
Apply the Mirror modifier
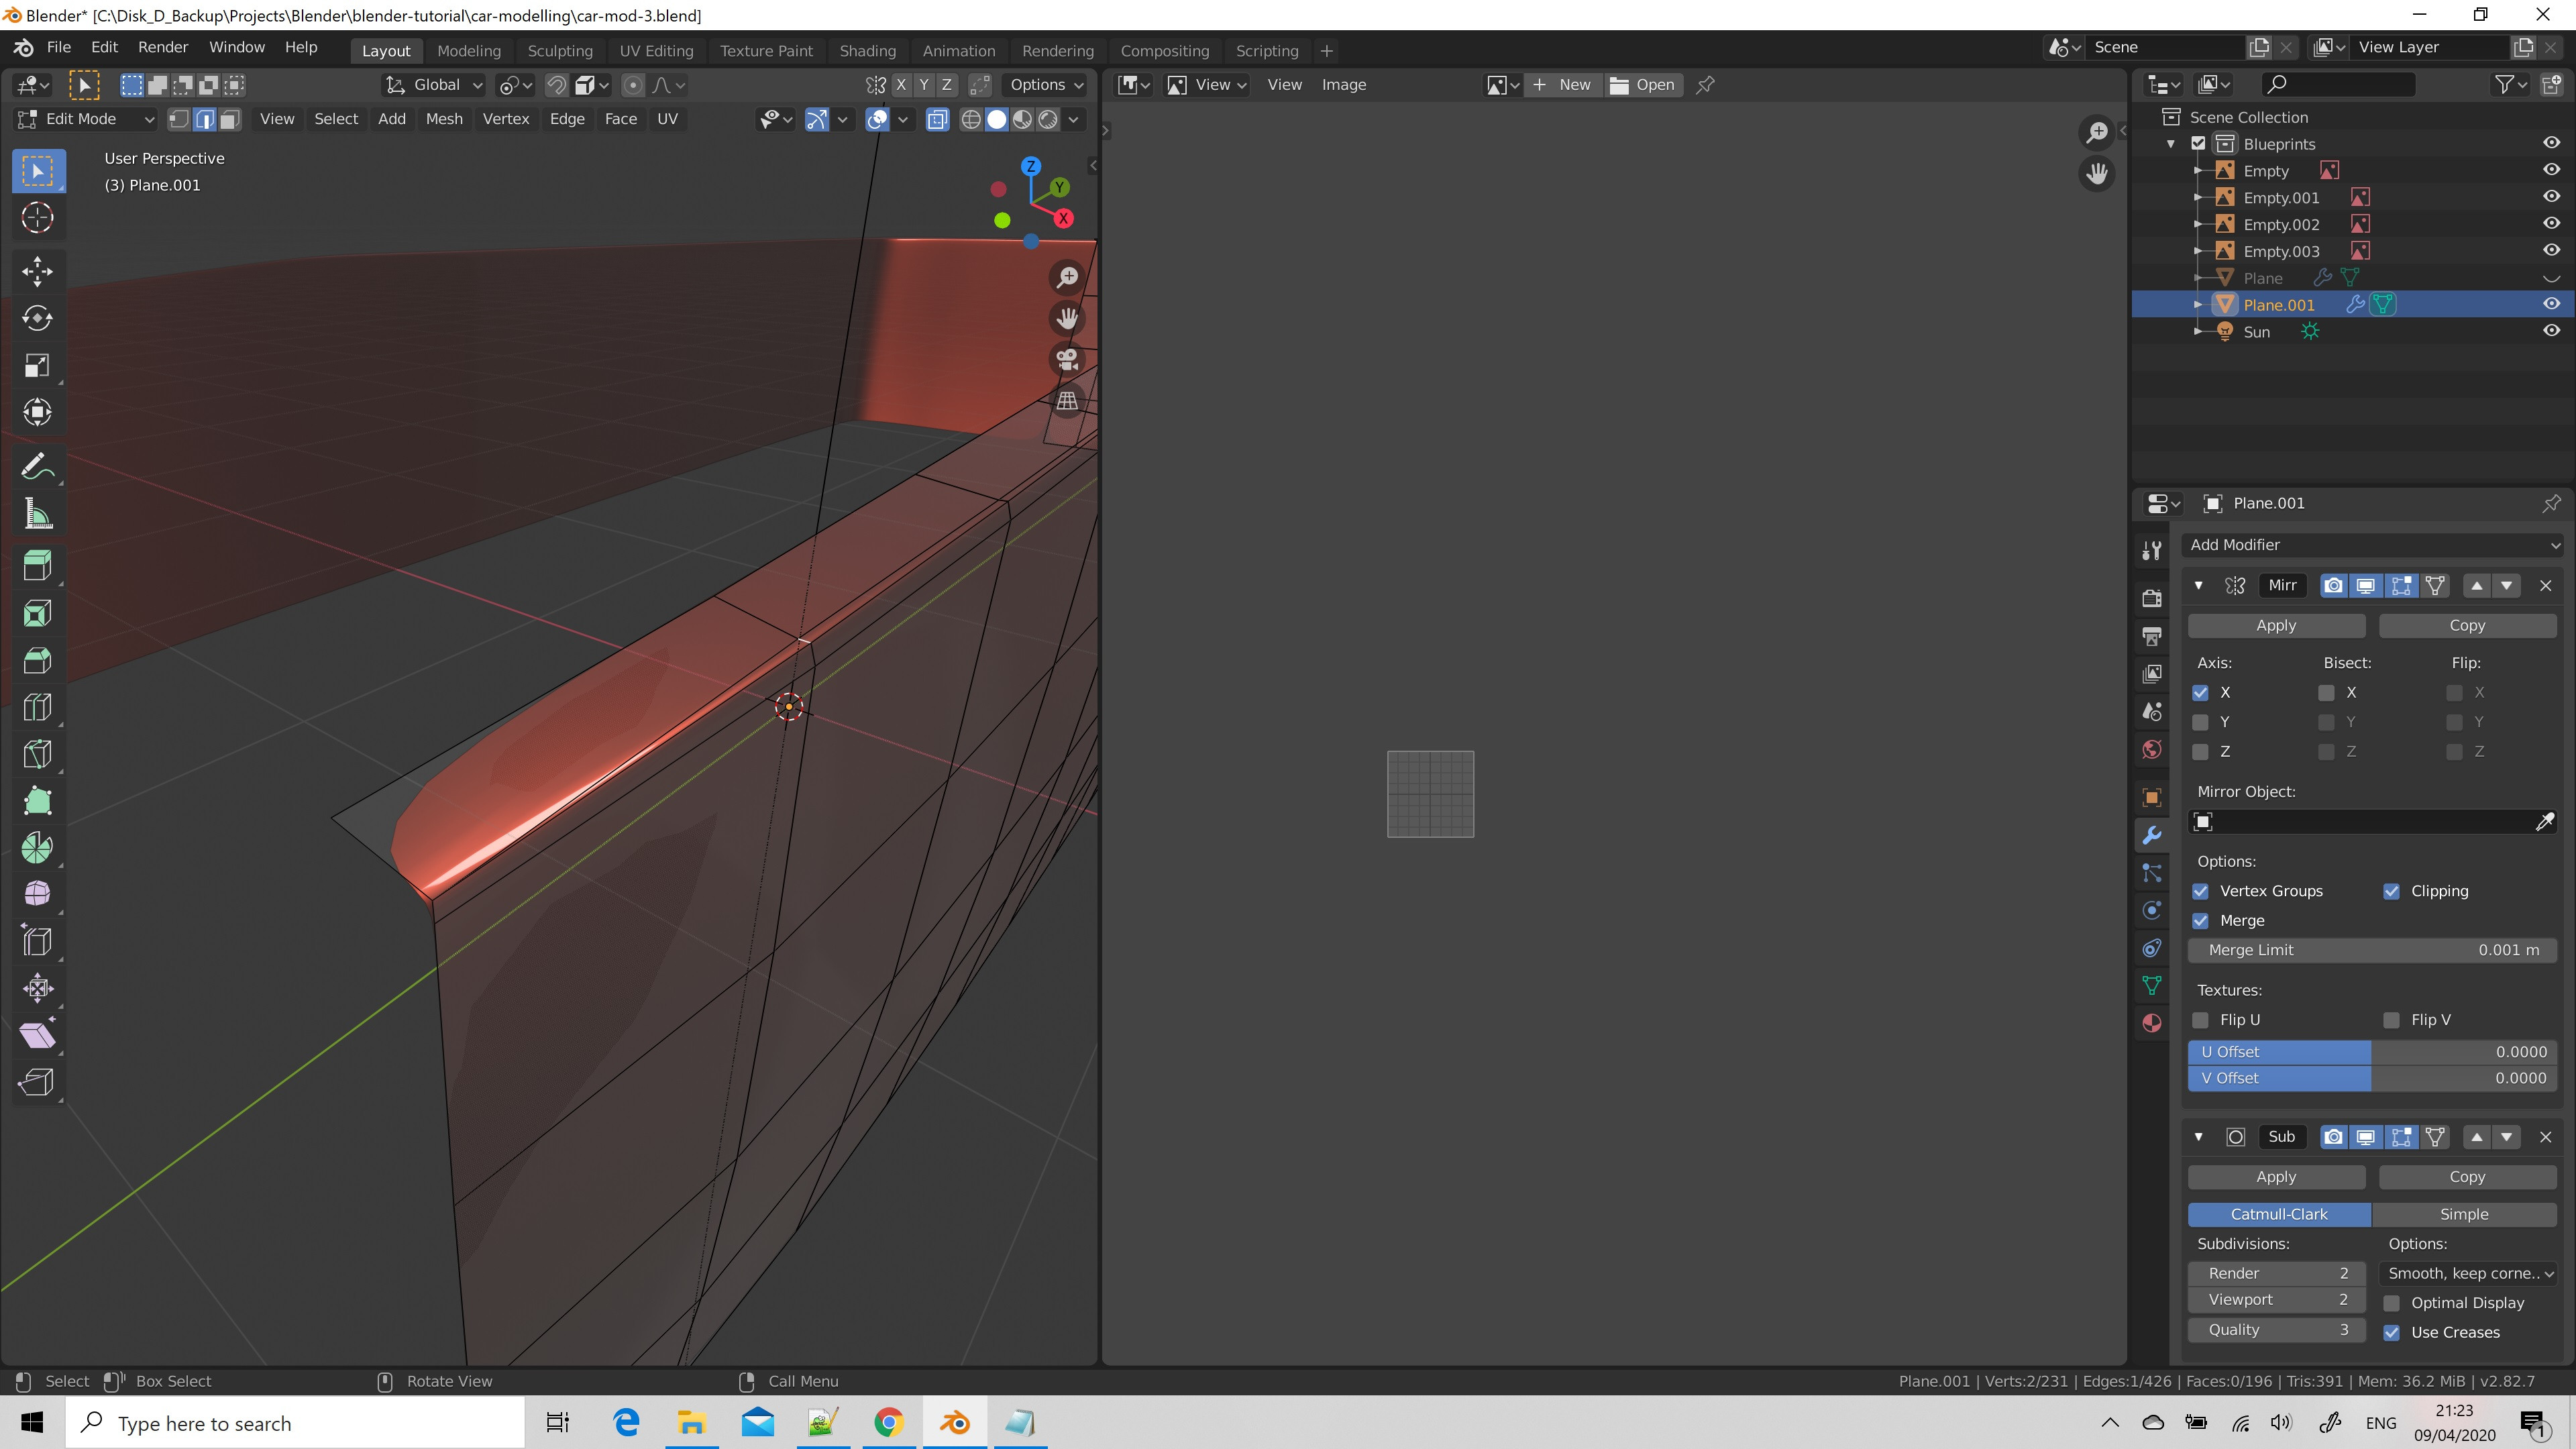click(x=2276, y=624)
